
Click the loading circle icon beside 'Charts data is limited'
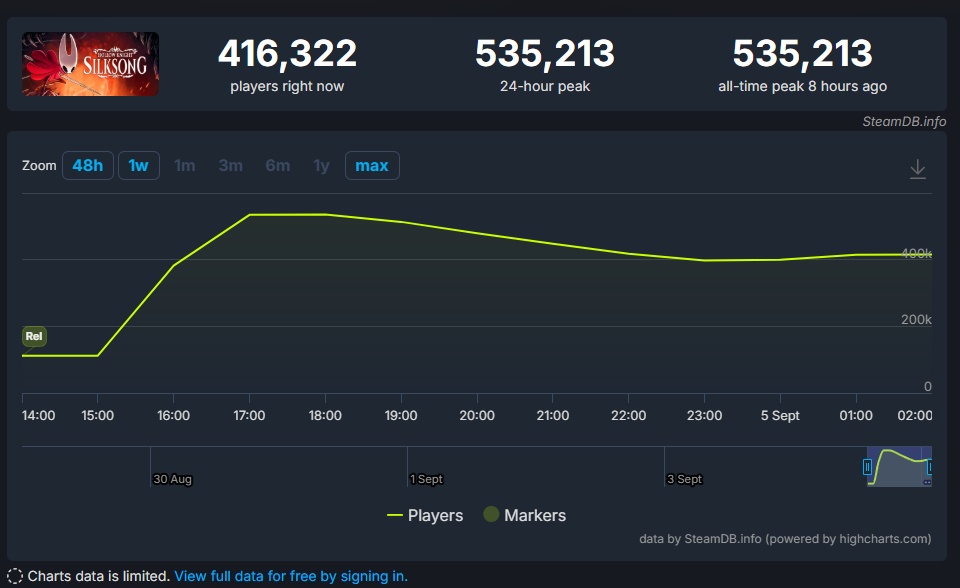click(14, 576)
